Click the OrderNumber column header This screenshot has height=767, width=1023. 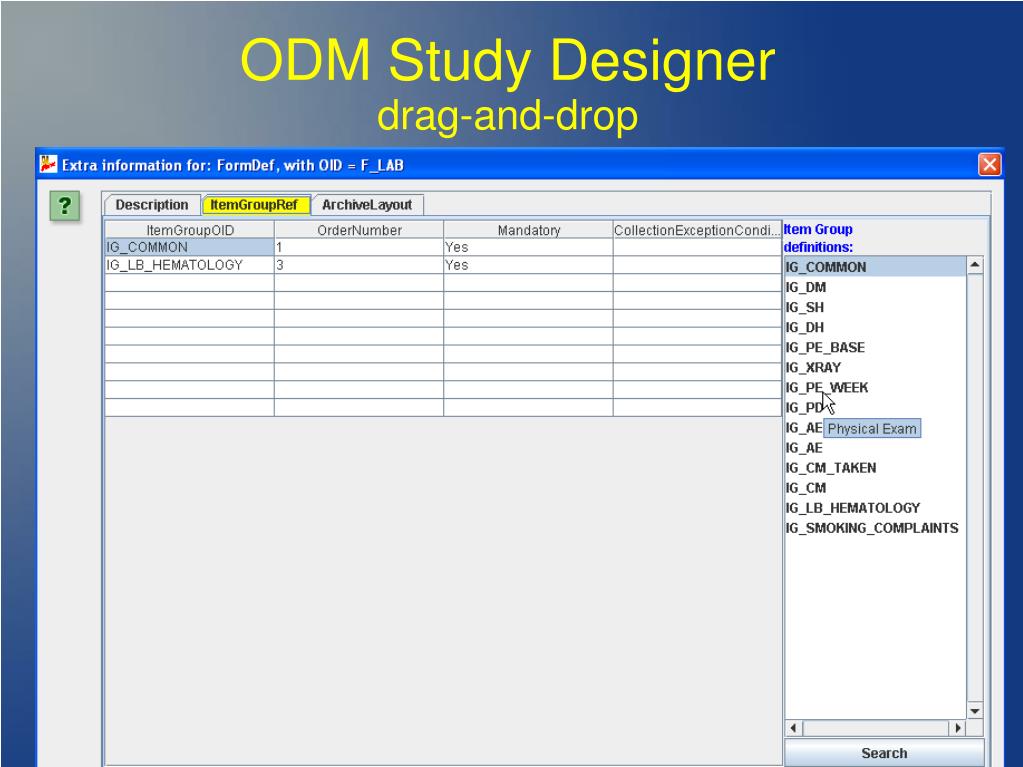pos(359,230)
